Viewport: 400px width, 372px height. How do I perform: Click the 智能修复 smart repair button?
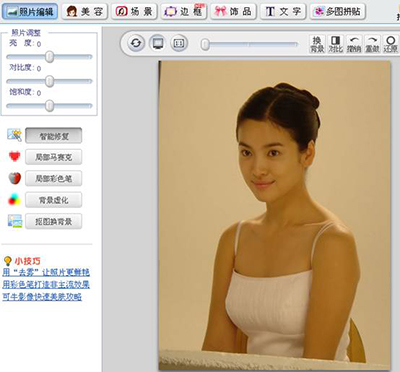[53, 136]
